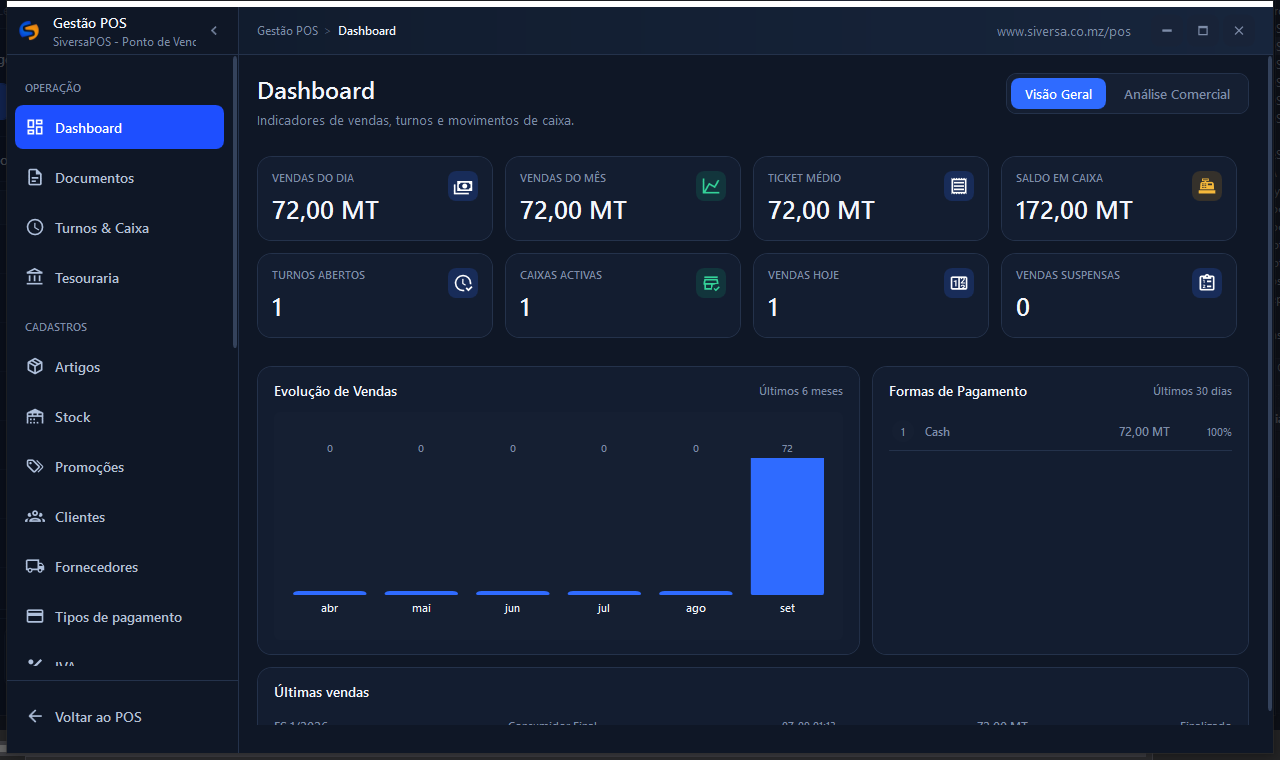
Task: Click the Fornecedores truck icon
Action: (x=35, y=566)
